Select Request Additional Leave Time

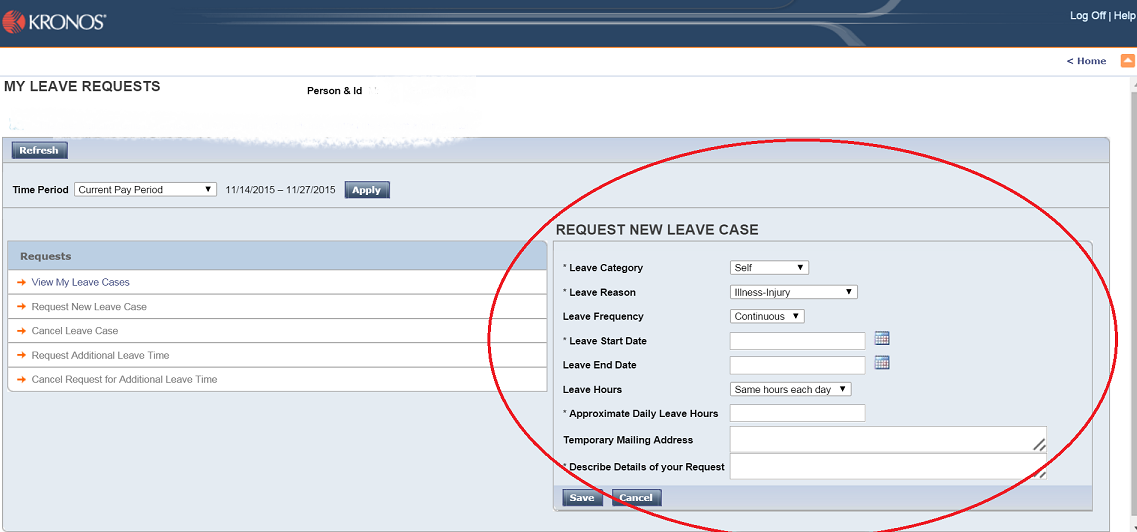100,355
